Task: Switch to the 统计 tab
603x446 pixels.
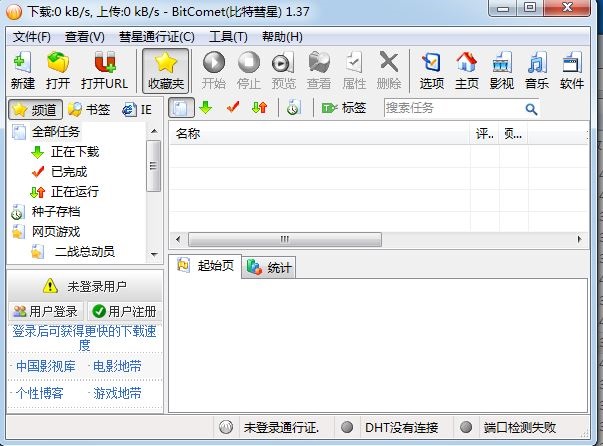Action: click(270, 267)
